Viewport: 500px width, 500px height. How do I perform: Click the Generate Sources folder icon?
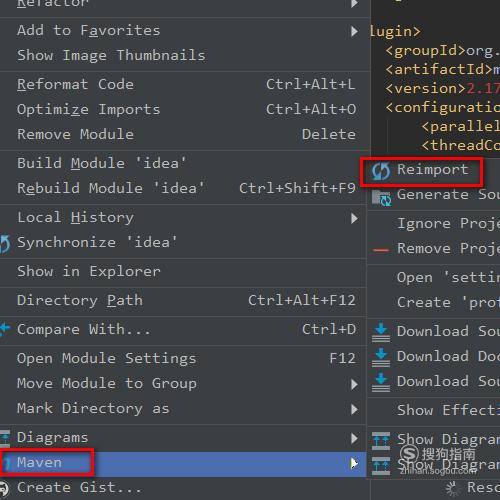[381, 198]
